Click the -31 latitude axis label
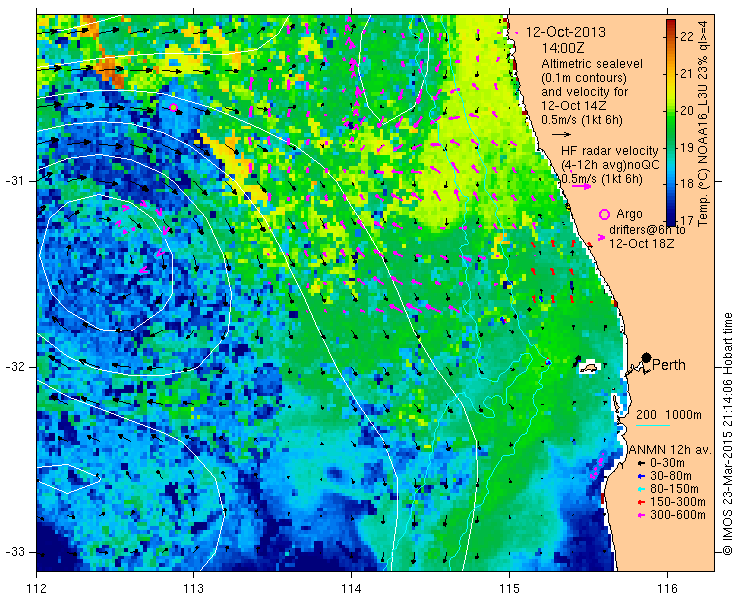This screenshot has height=600, width=740. (x=16, y=181)
